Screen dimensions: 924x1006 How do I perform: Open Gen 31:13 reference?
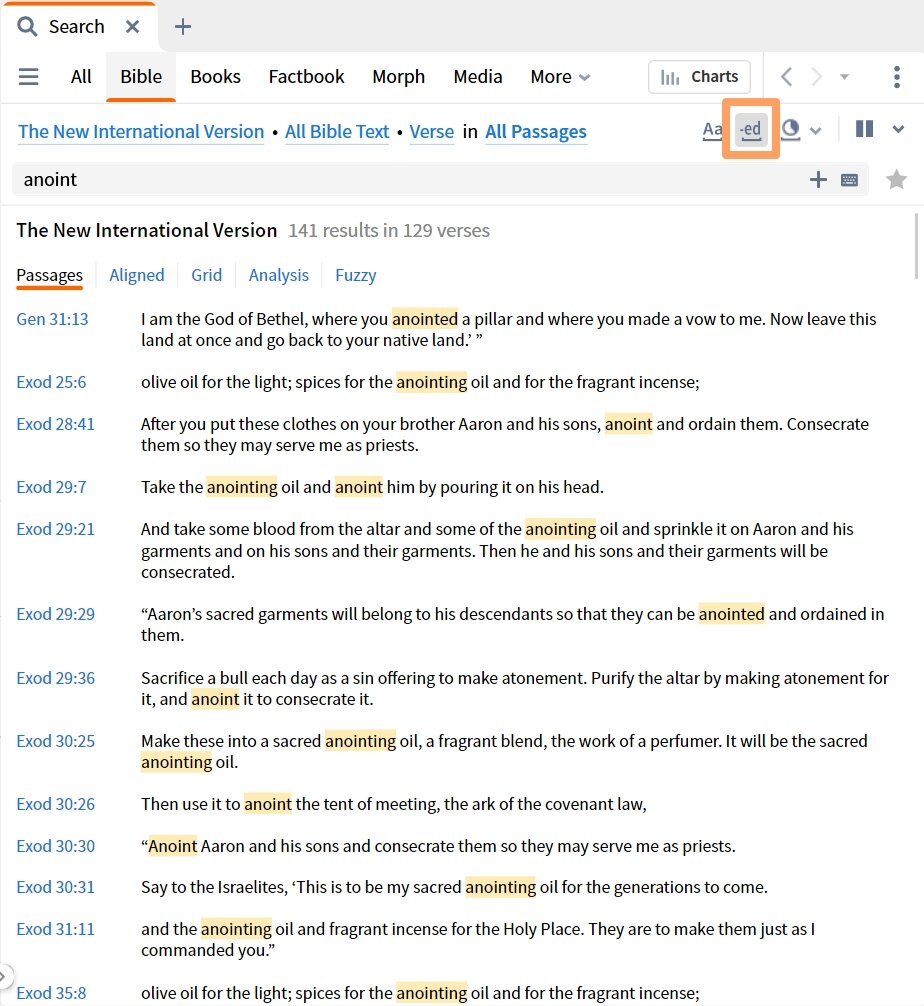coord(53,320)
